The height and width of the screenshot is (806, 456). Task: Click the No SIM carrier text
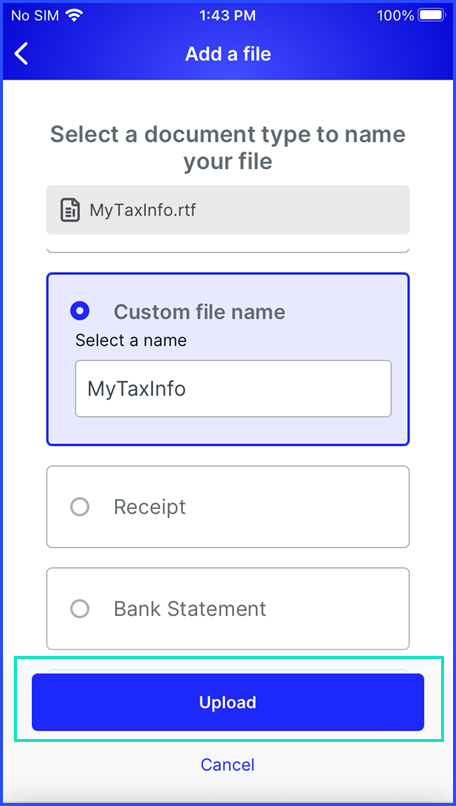(36, 16)
